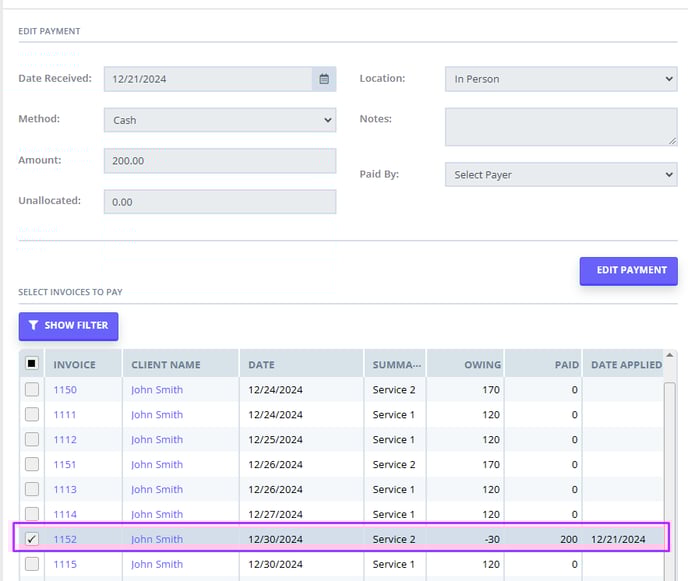
Task: Open the Location dropdown set to In Person
Action: (x=561, y=79)
